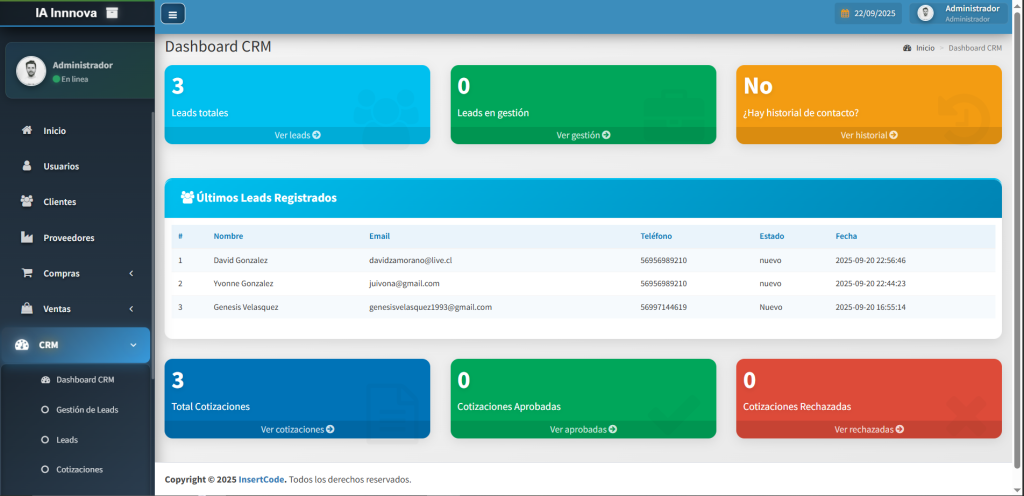The height and width of the screenshot is (496, 1024).
Task: Click Ver historial on orange card
Action: pos(869,135)
